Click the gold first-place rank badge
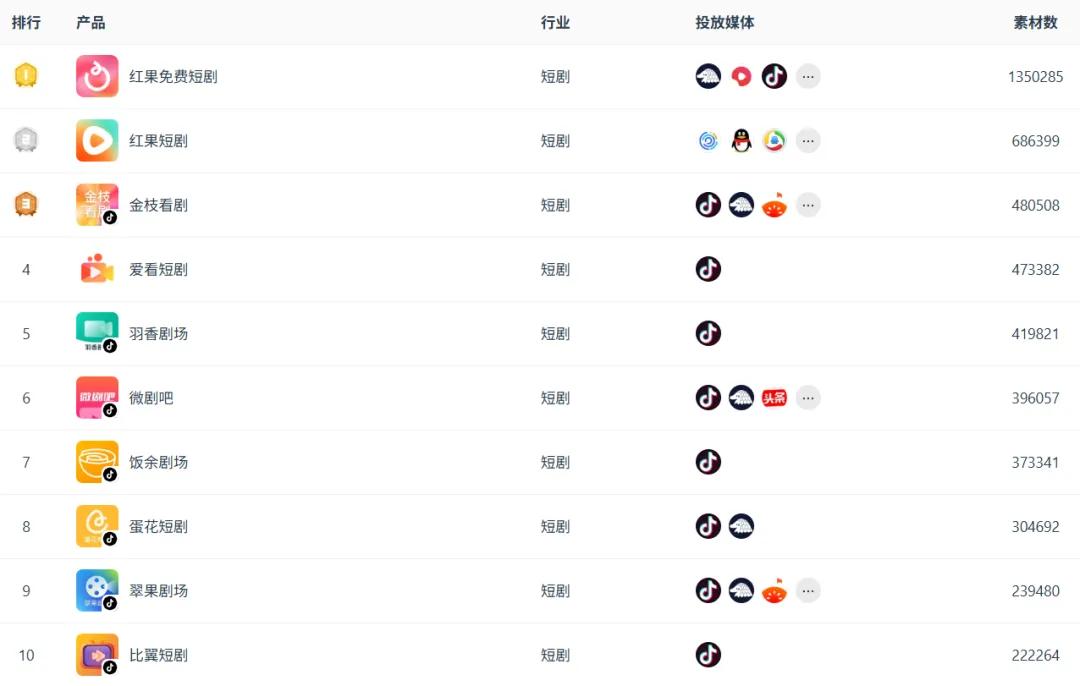The width and height of the screenshot is (1080, 686). (26, 76)
